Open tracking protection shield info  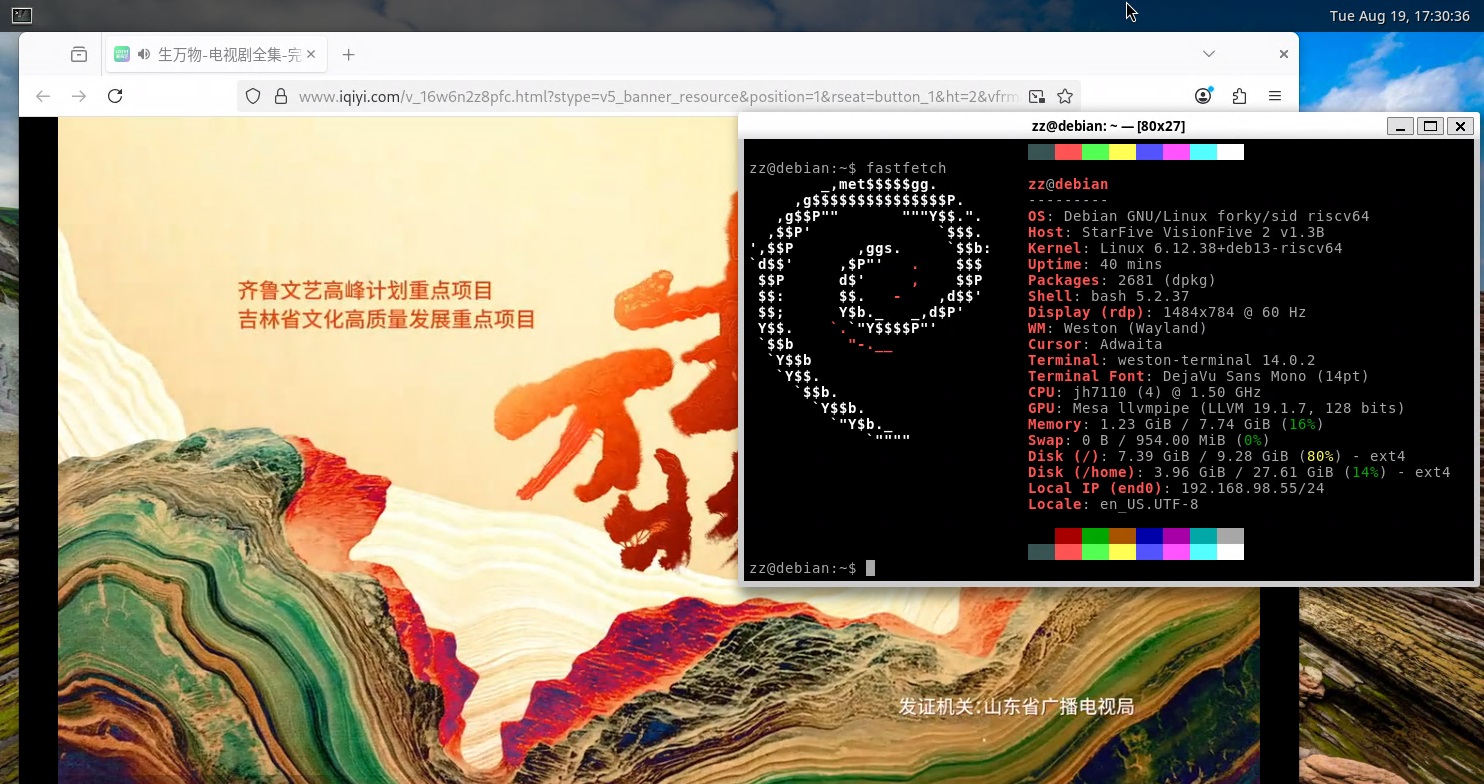click(x=253, y=97)
